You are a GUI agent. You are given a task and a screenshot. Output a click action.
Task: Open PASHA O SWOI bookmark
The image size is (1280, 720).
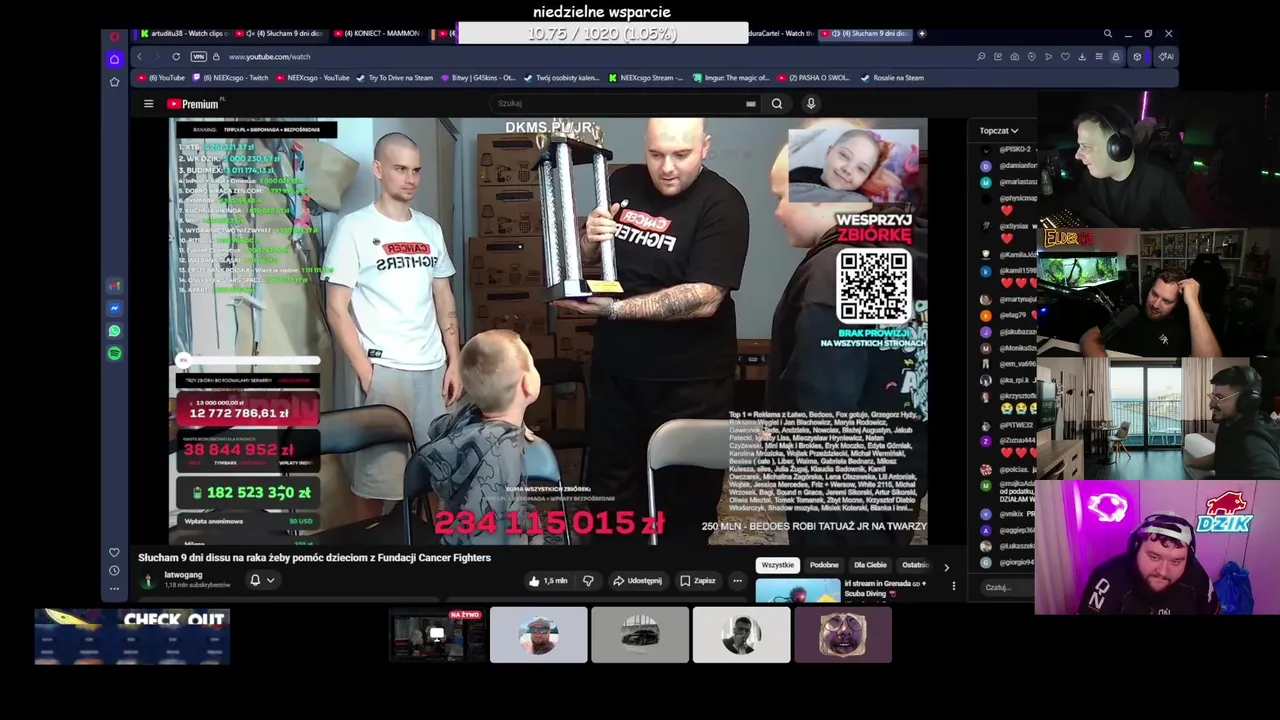click(x=813, y=78)
